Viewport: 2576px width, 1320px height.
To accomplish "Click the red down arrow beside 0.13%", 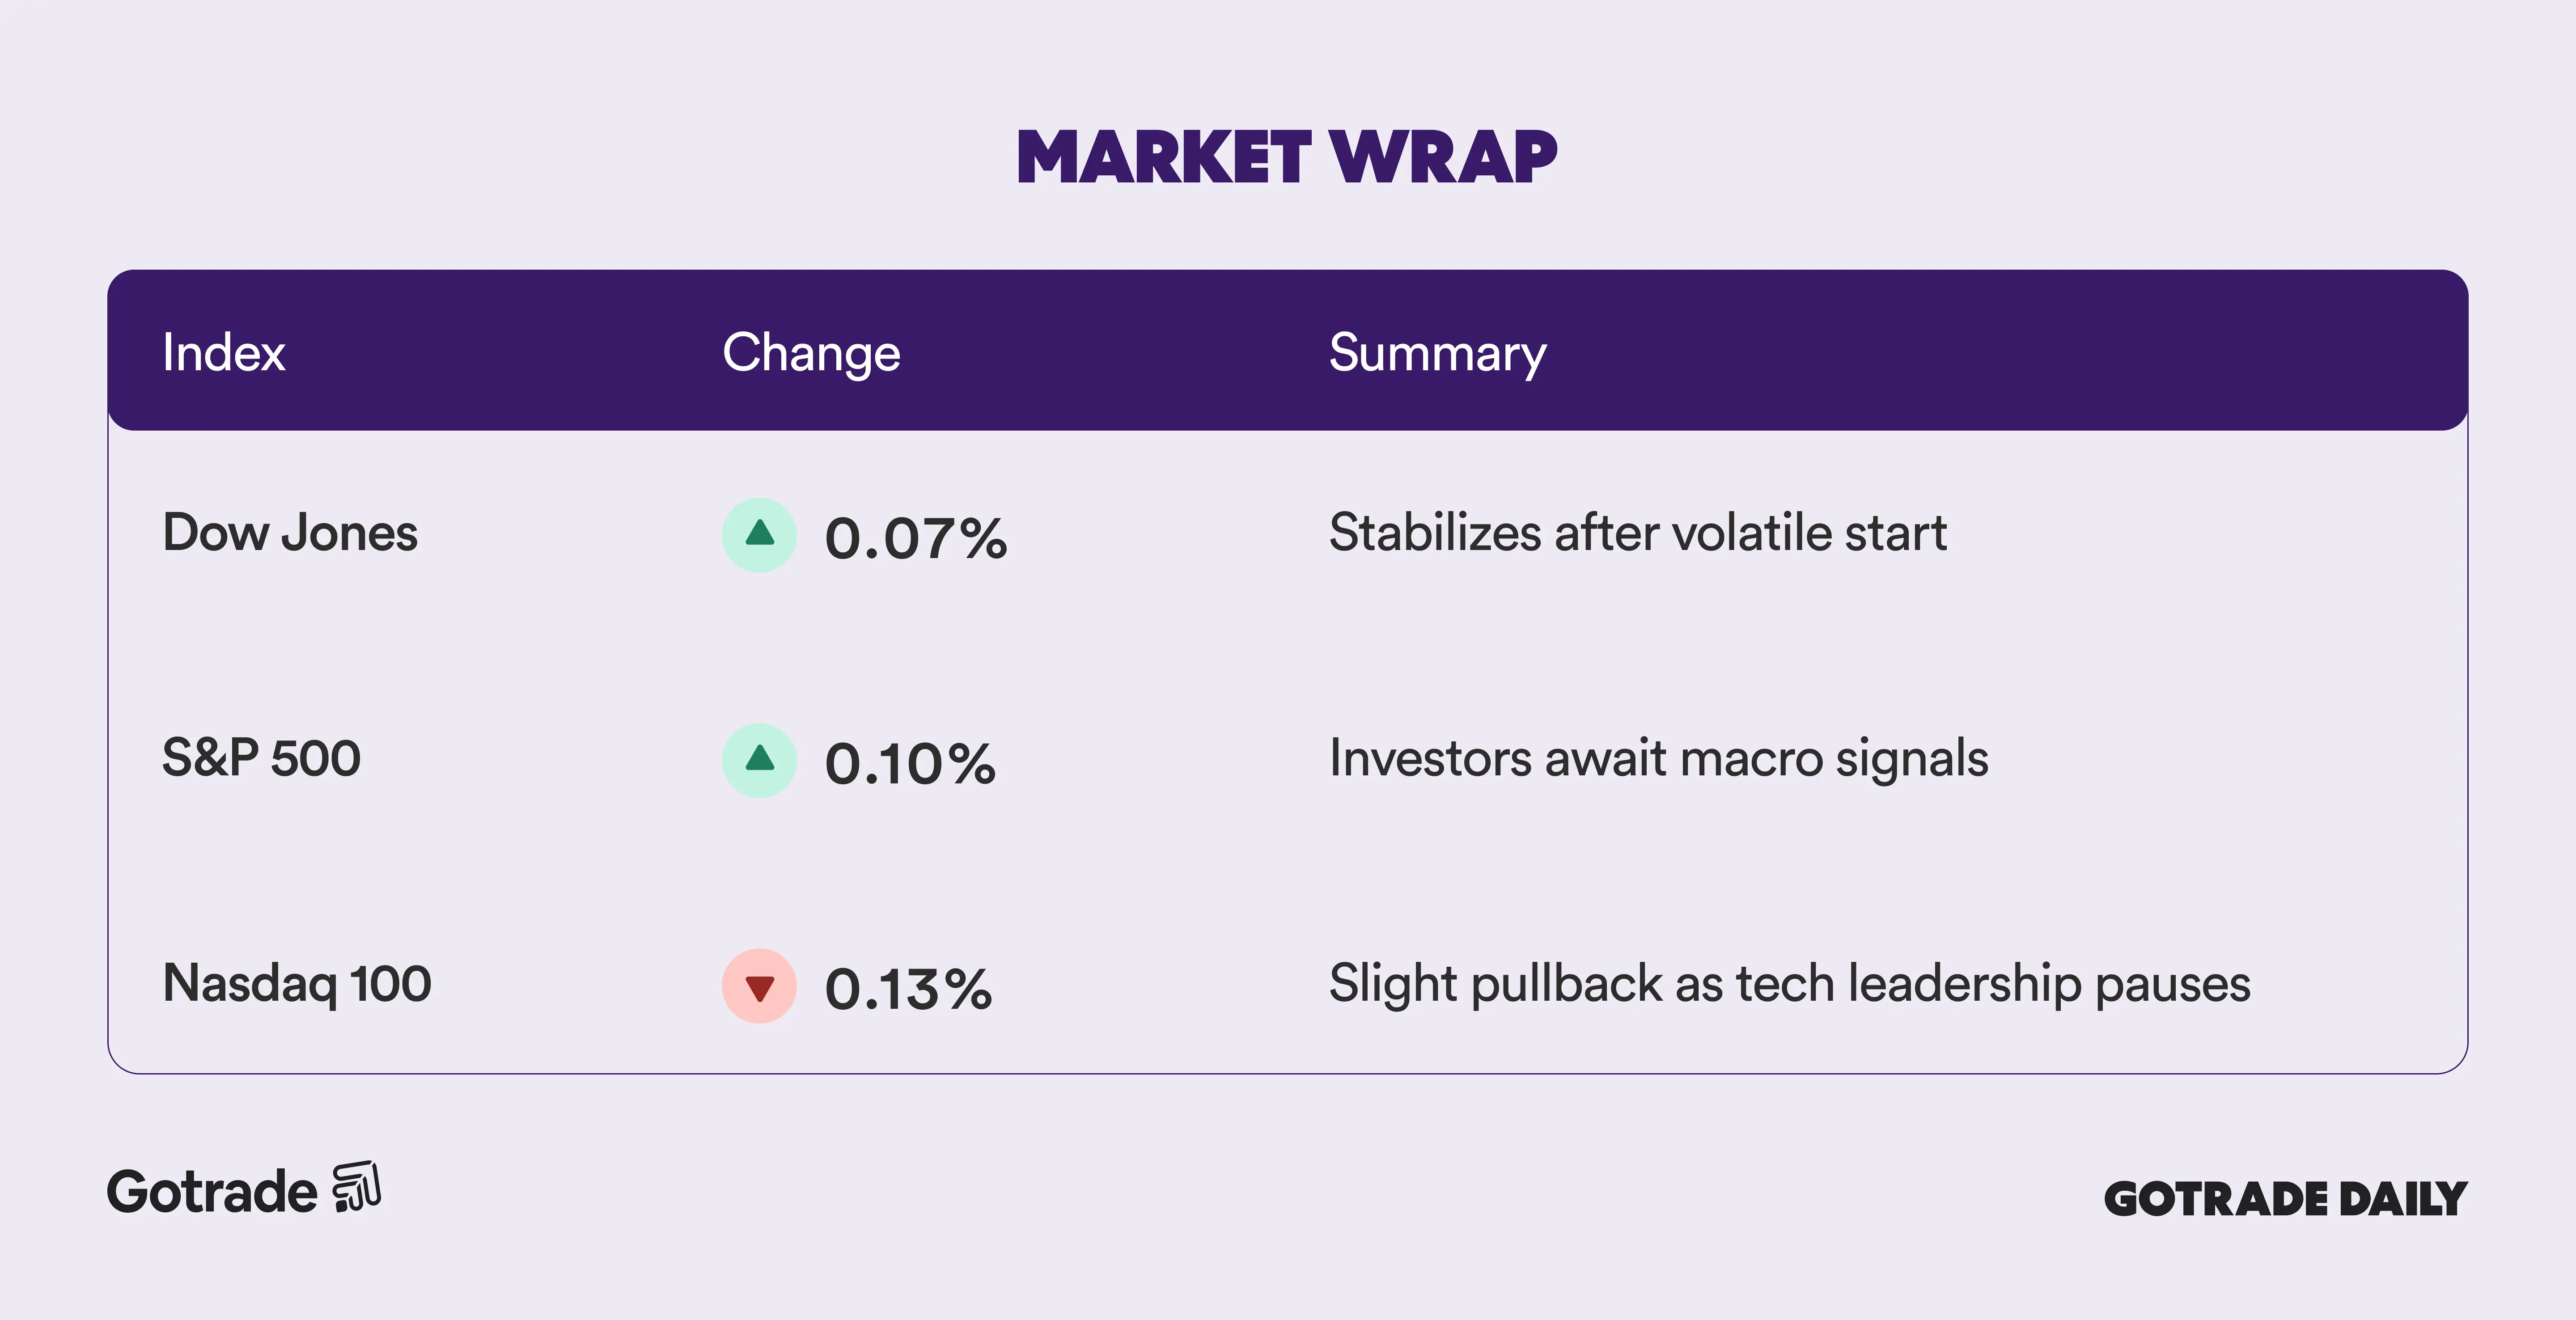I will coord(759,986).
